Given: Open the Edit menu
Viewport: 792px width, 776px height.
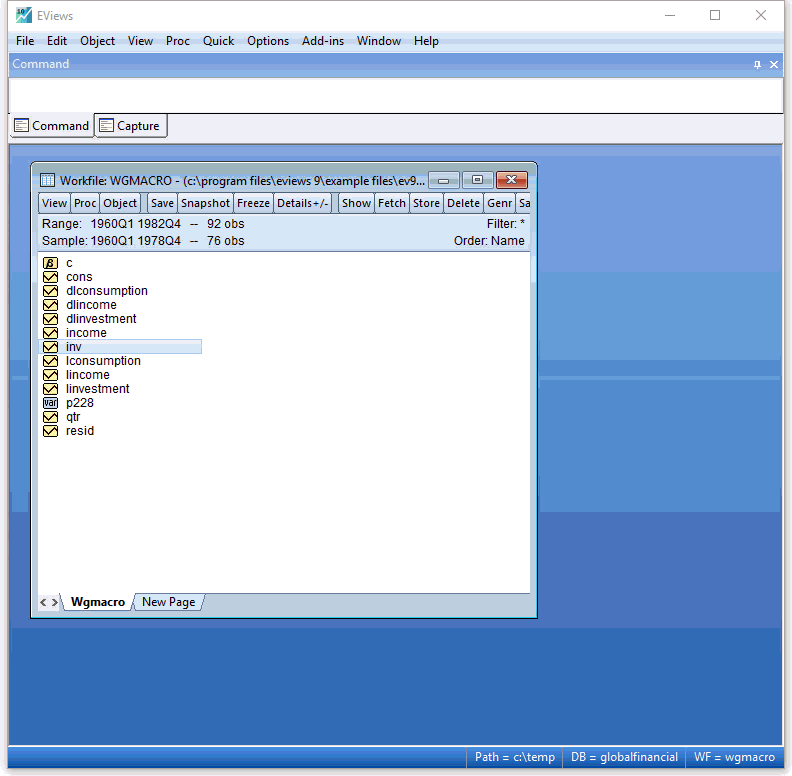Looking at the screenshot, I should [x=57, y=41].
